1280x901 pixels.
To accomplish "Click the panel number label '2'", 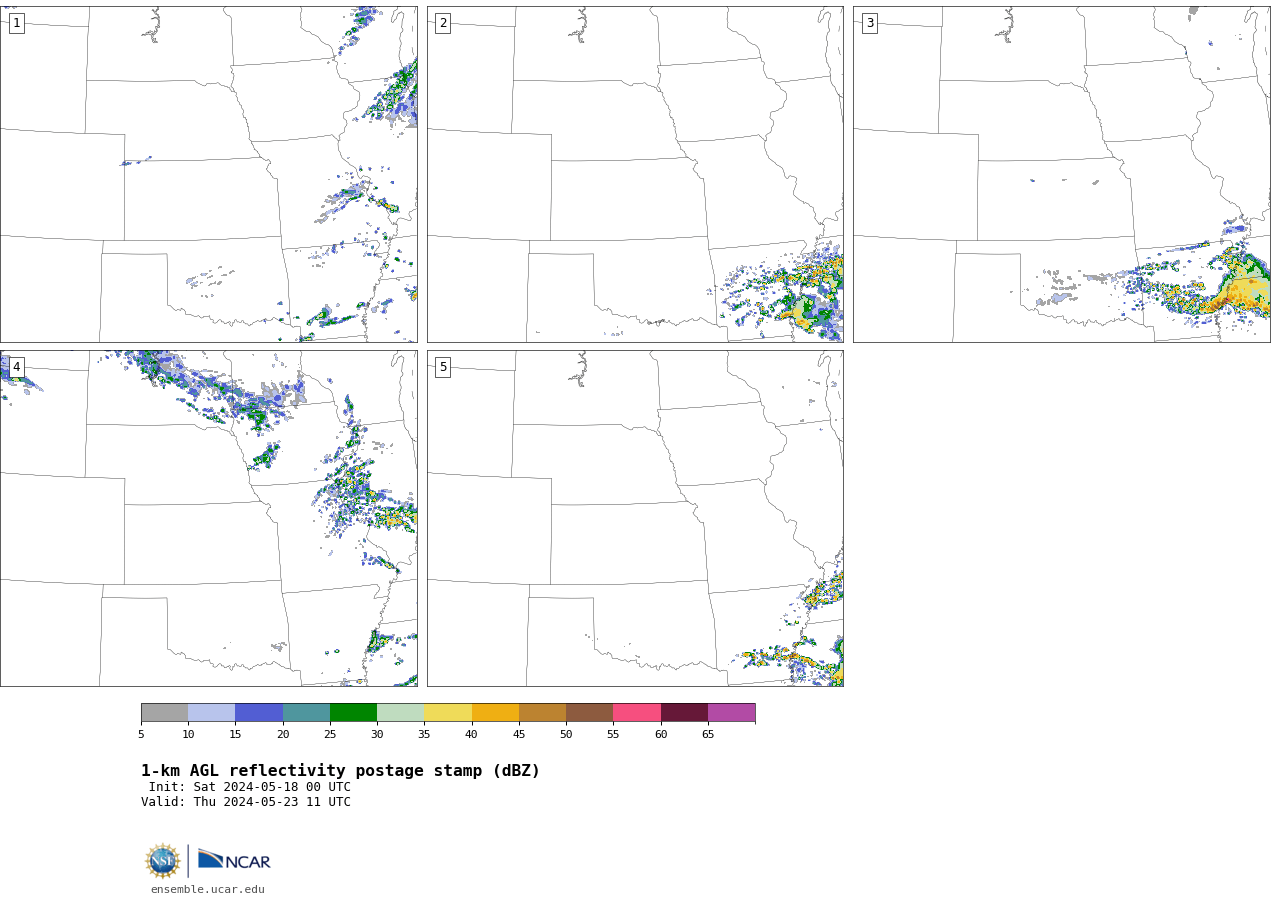I will [x=443, y=23].
